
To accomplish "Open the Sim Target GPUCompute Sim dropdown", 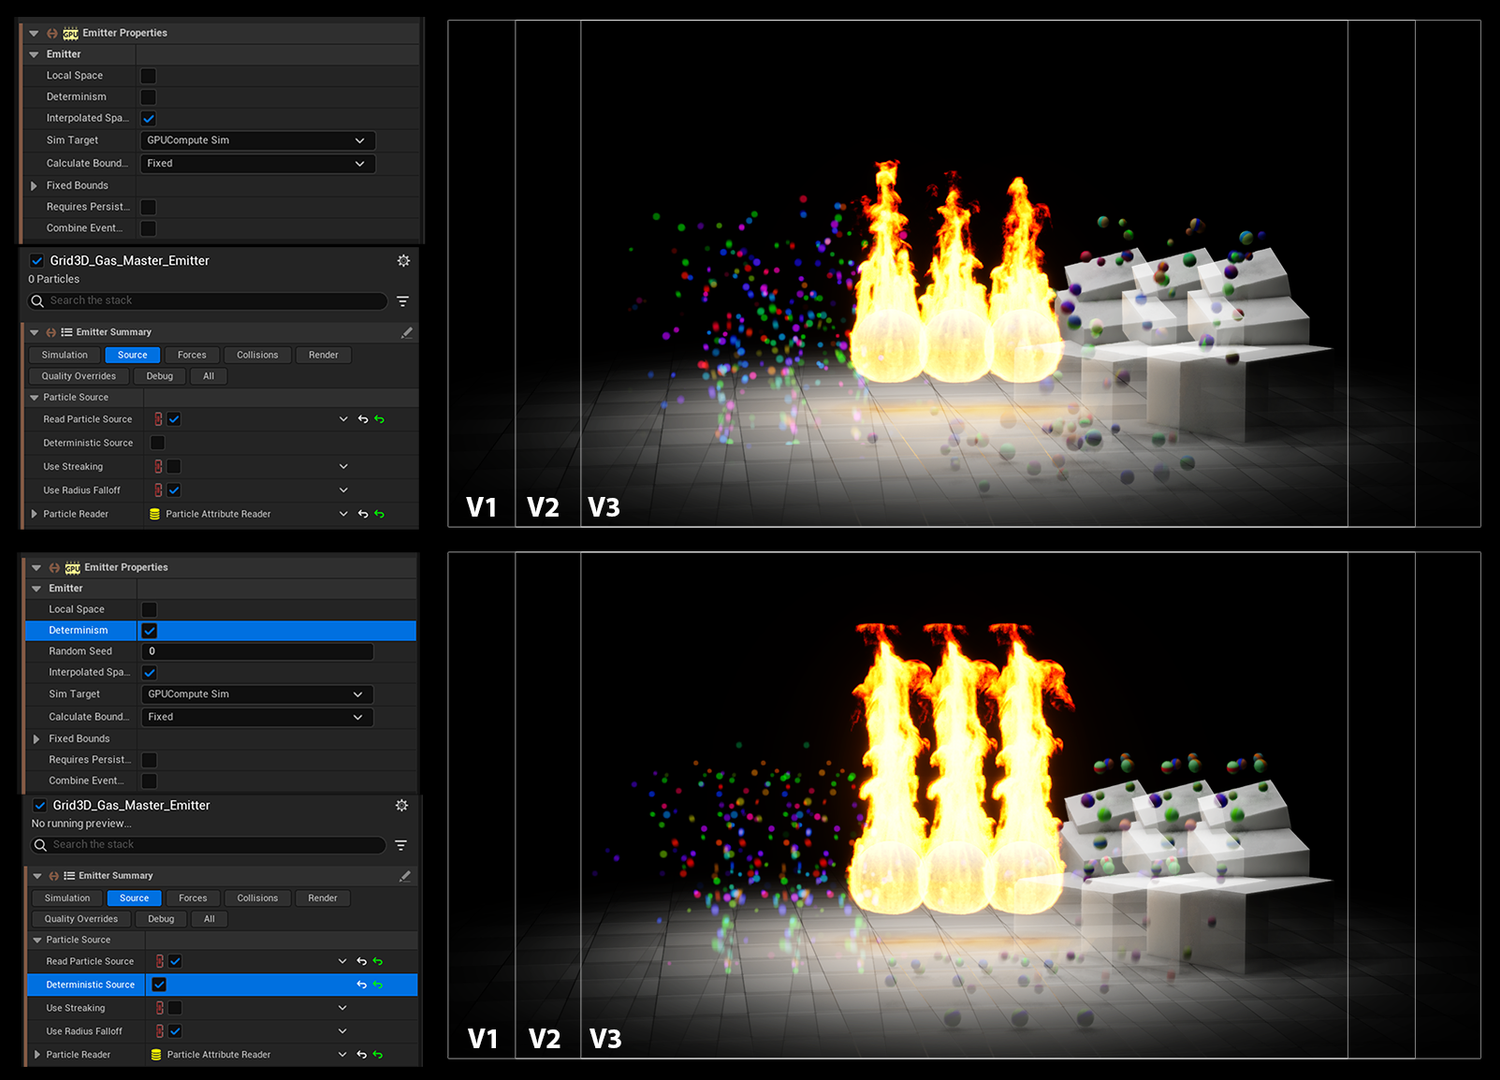I will pos(256,140).
